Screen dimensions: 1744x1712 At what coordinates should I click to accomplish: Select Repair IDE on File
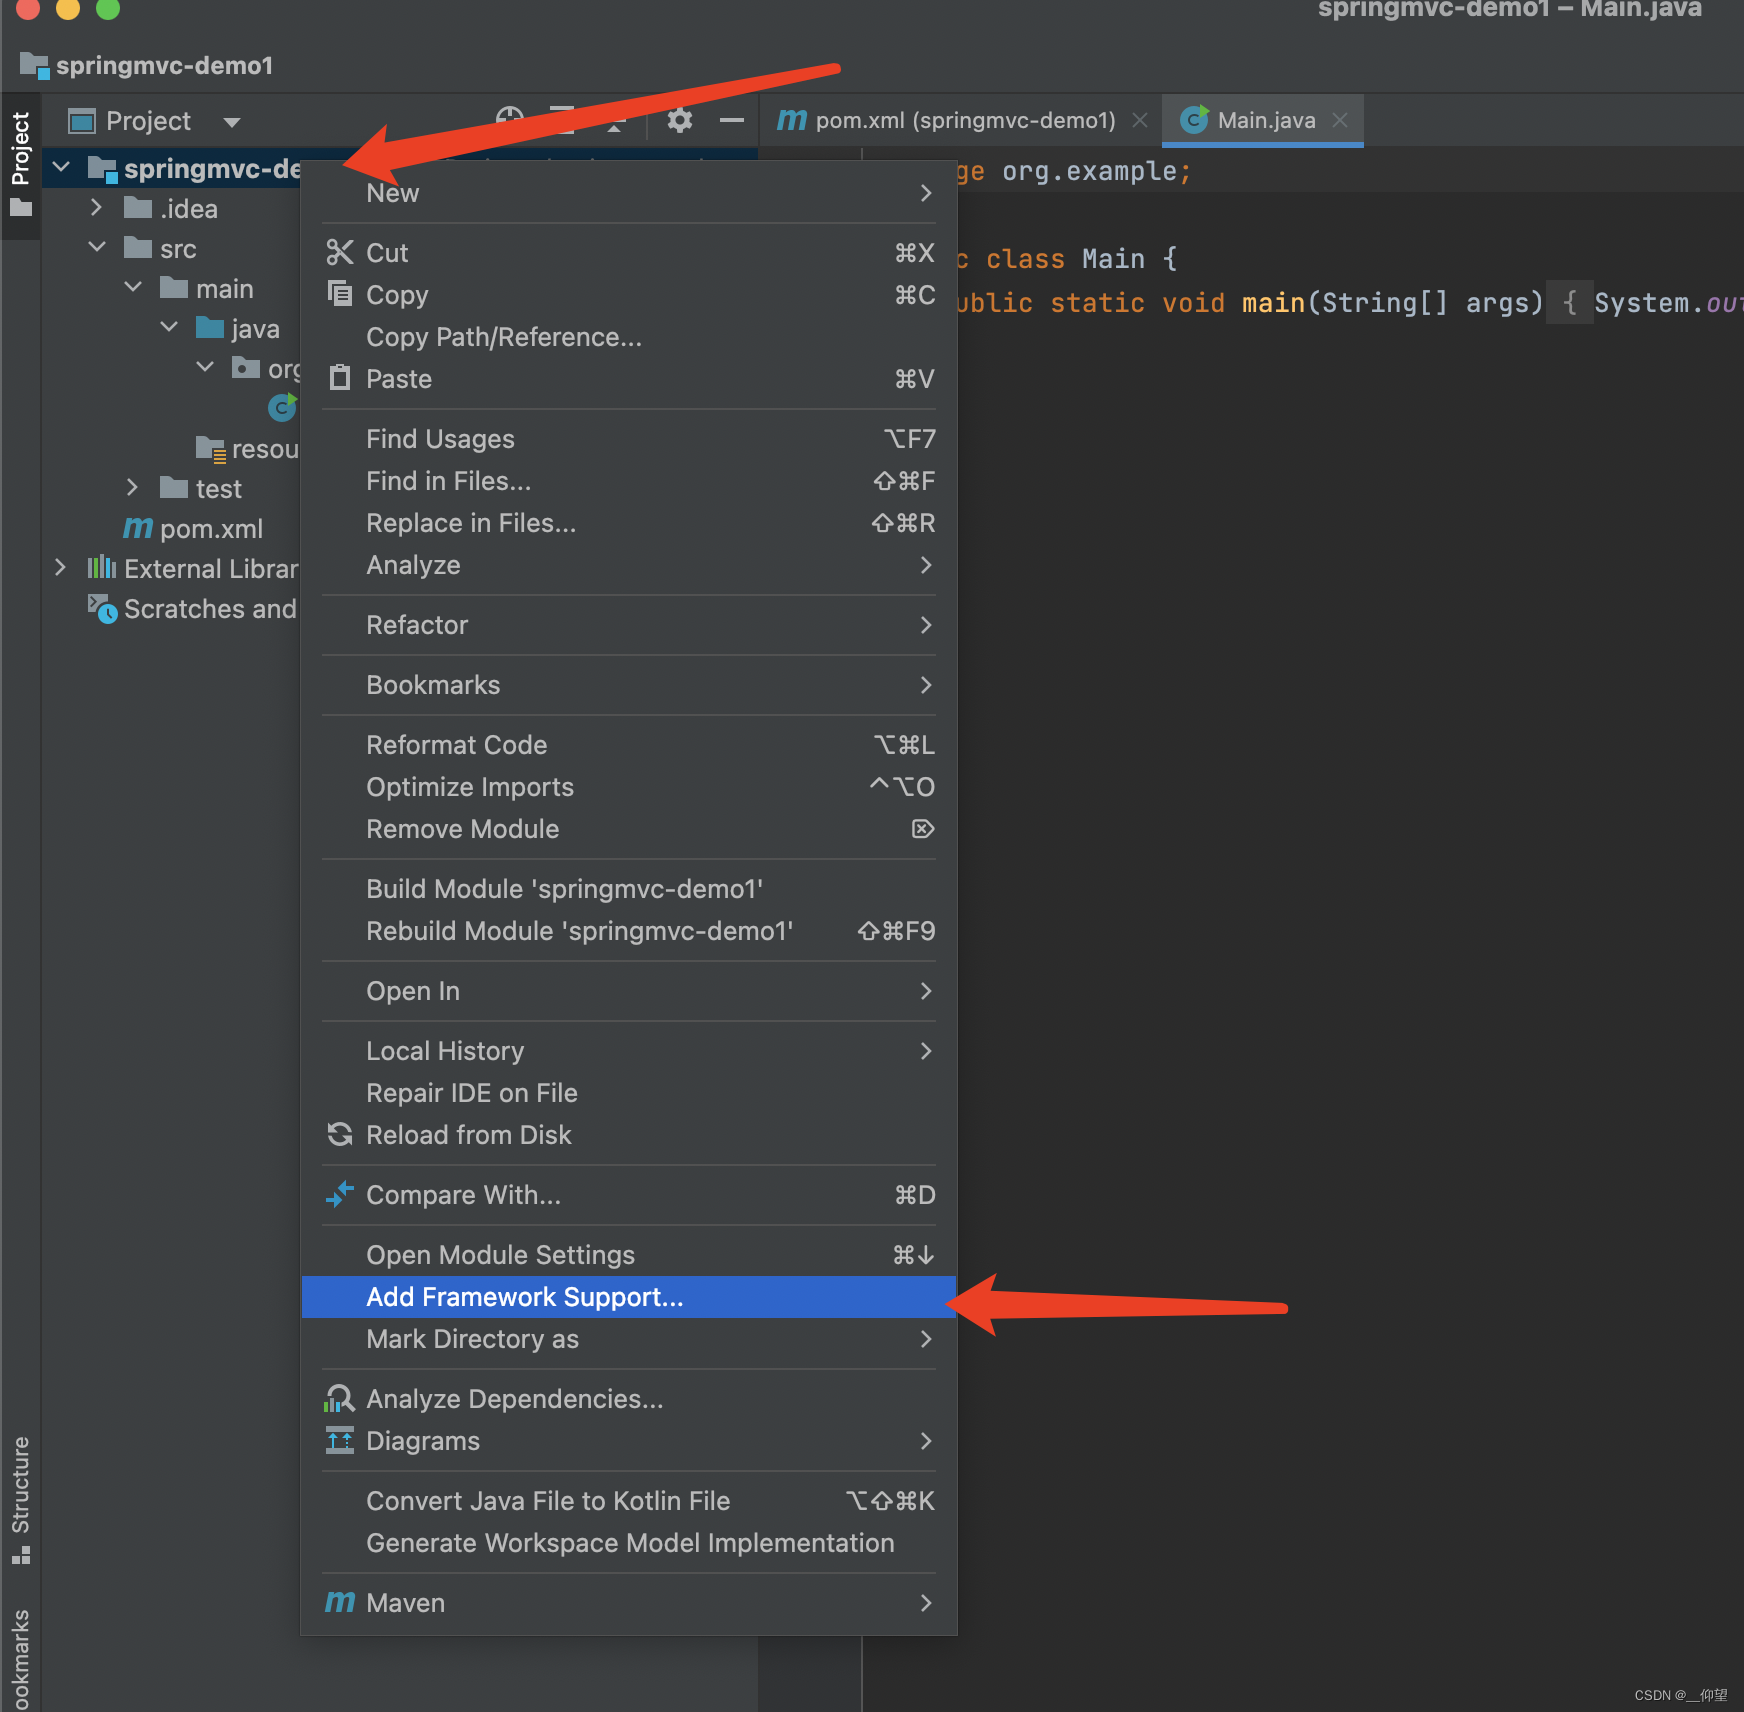pos(629,1093)
